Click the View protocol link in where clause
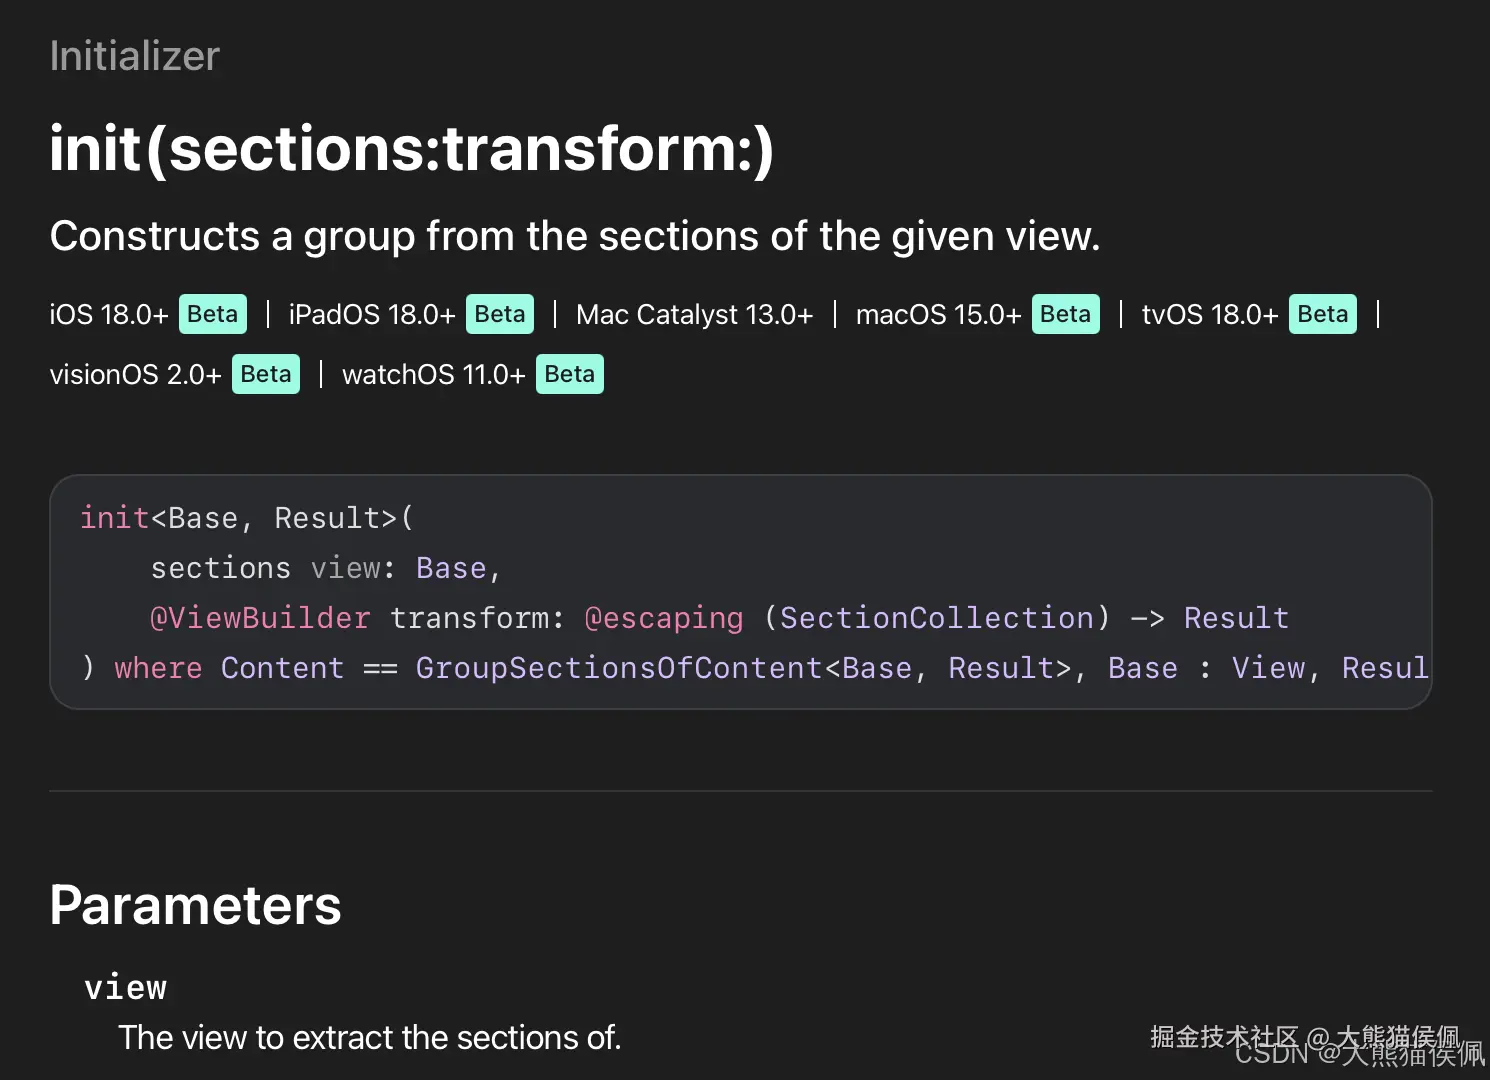 [x=1268, y=668]
